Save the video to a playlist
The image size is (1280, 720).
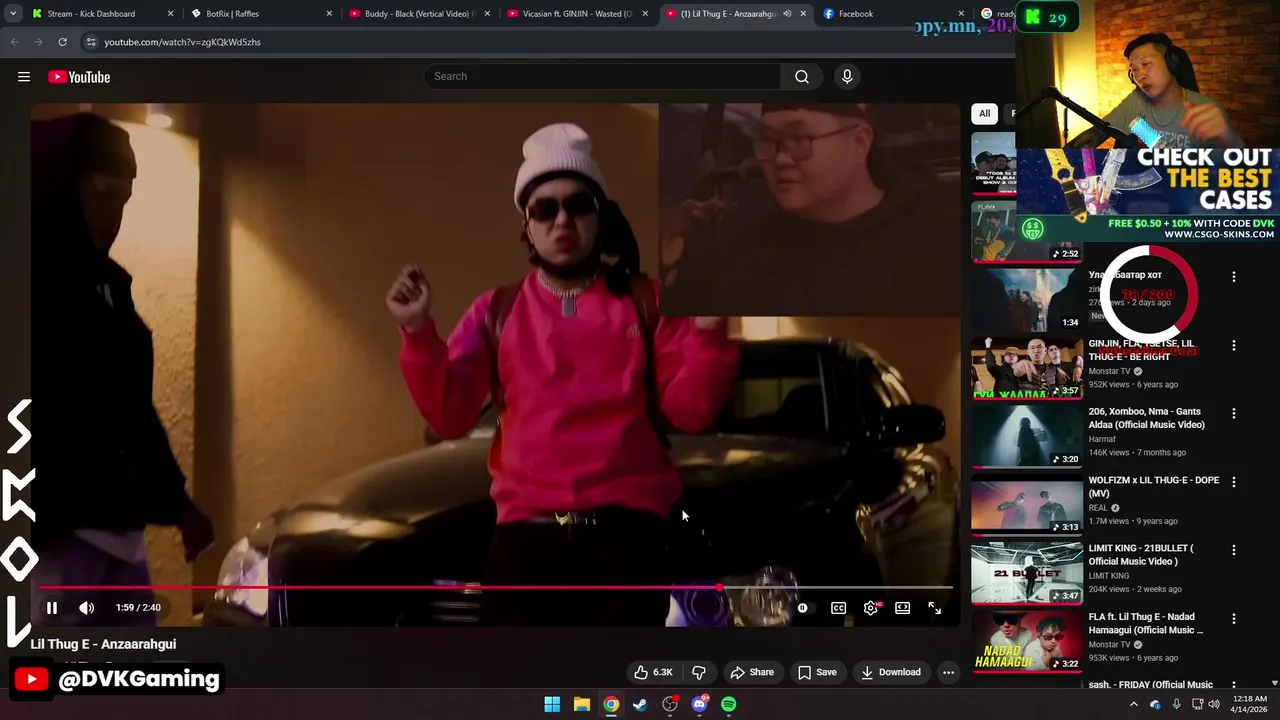(x=816, y=672)
